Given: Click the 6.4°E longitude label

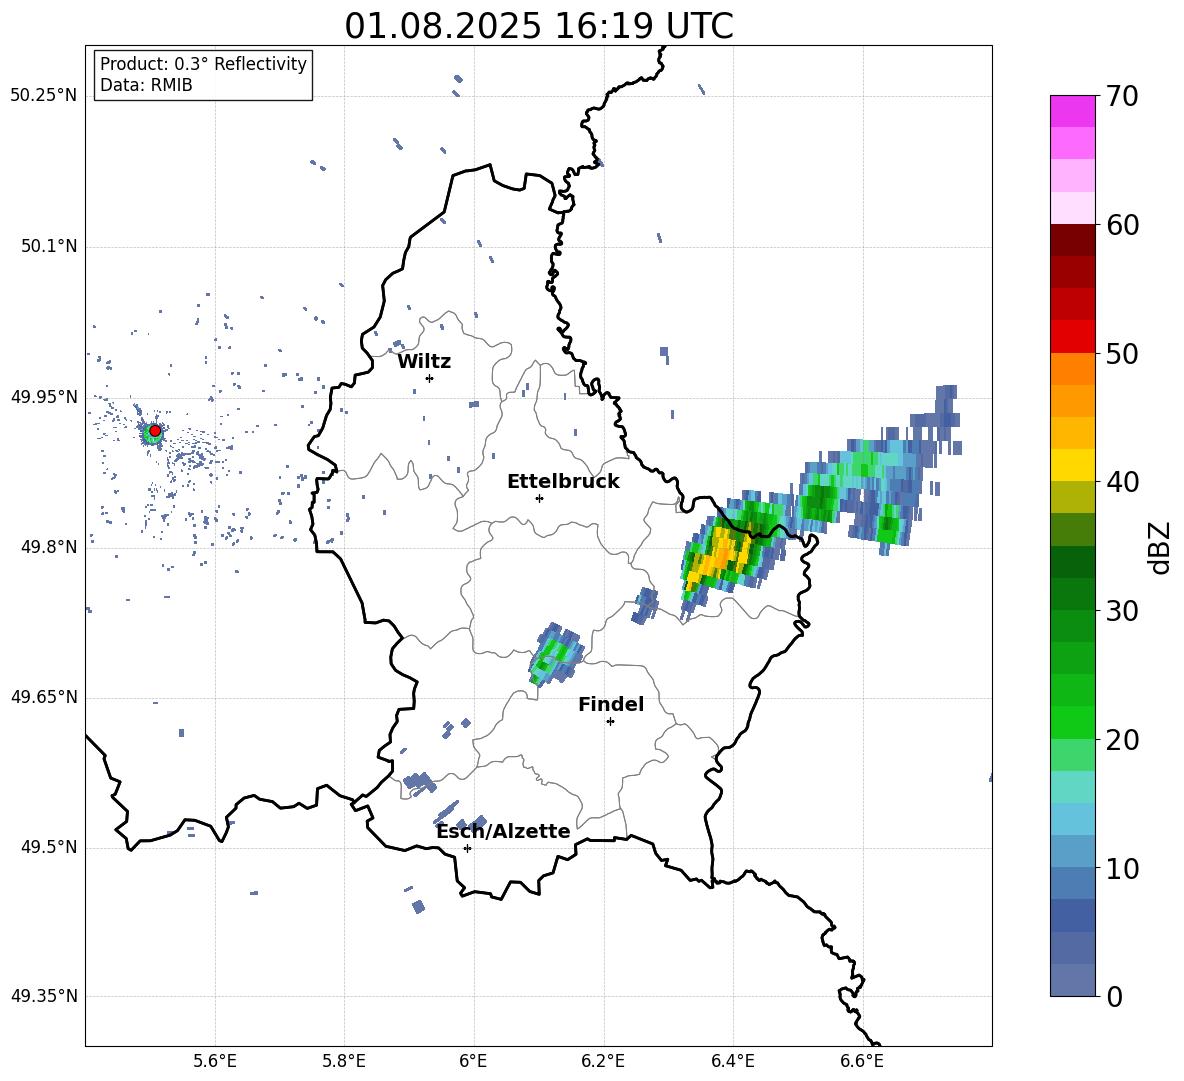Looking at the screenshot, I should (733, 1061).
